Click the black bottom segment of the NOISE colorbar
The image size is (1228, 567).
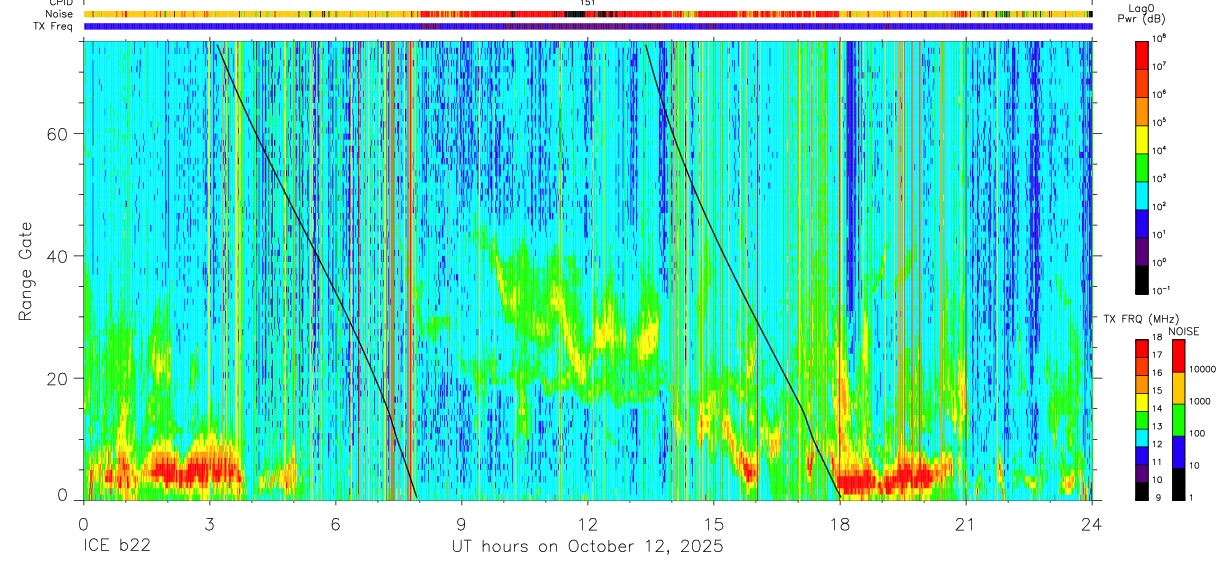coord(1178,484)
